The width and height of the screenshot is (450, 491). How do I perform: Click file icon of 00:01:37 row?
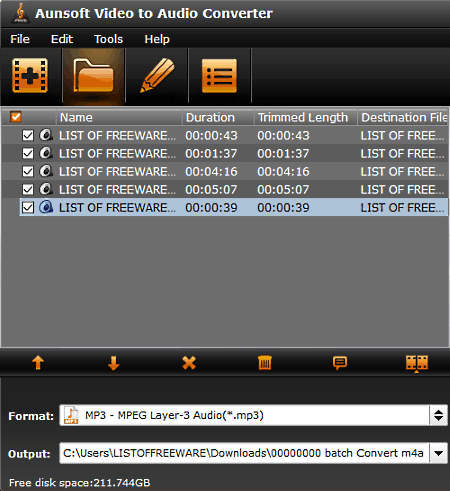tap(46, 153)
